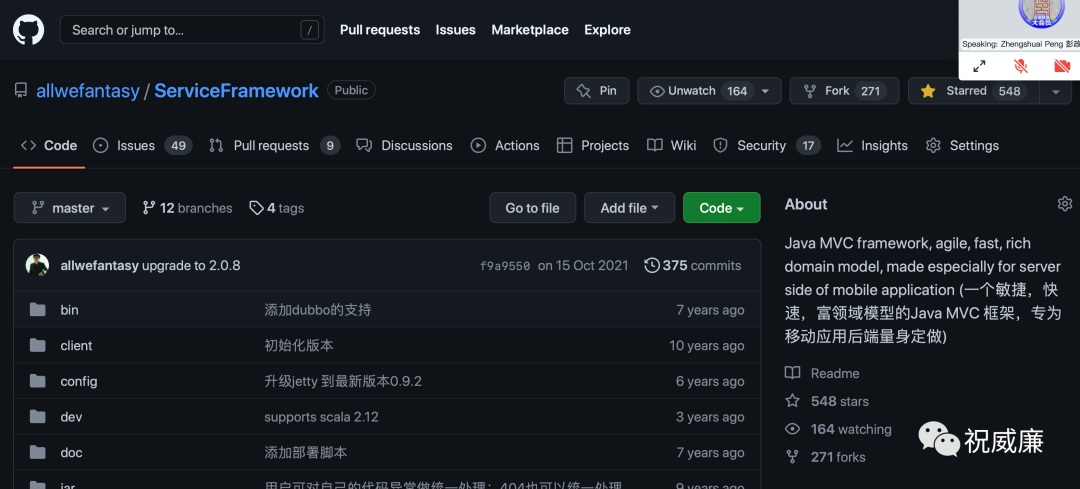Open the Insights tab
This screenshot has width=1080, height=489.
pyautogui.click(x=872, y=145)
